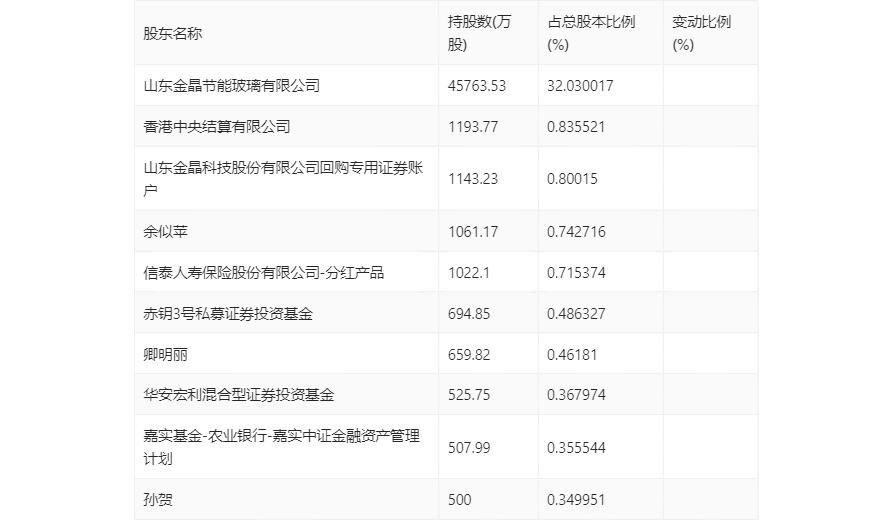Click the percentage 0.355544
The width and height of the screenshot is (893, 520).
point(576,448)
